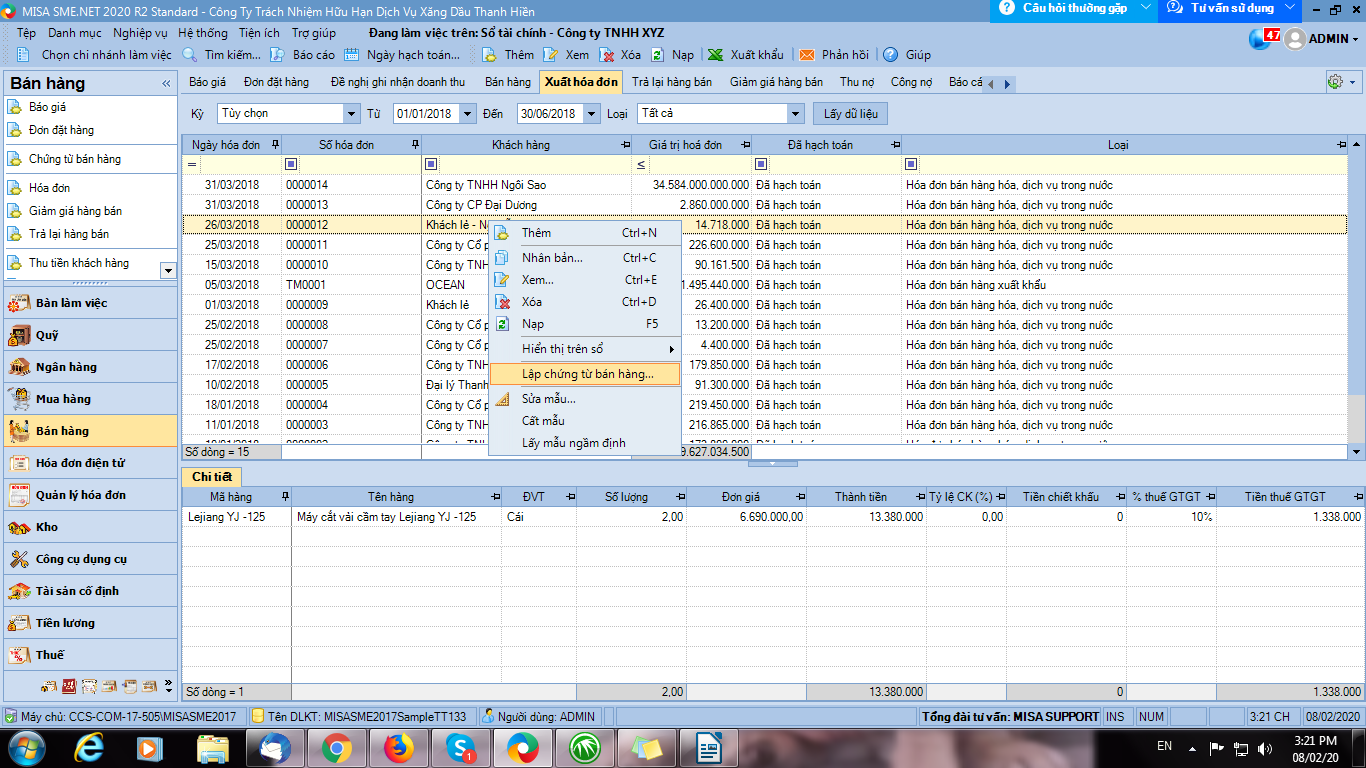Click the Xóa (delete) toolbar icon

pyautogui.click(x=606, y=55)
